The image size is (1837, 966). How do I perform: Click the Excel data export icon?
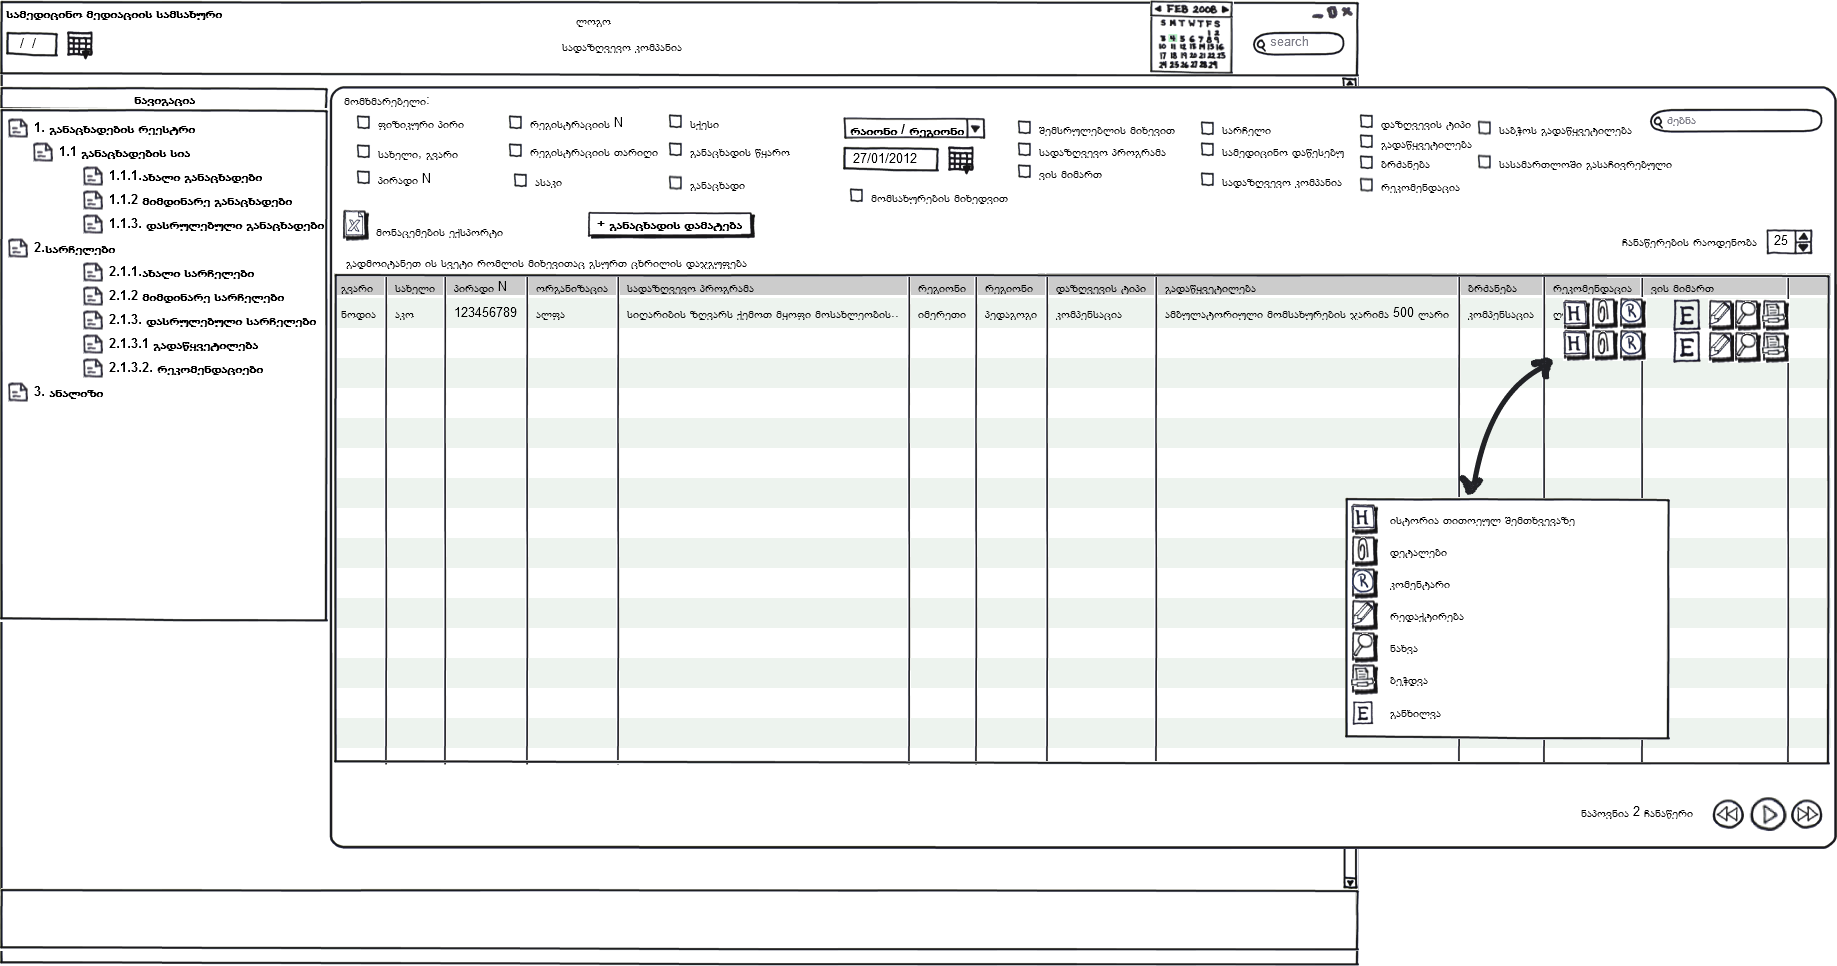point(355,225)
